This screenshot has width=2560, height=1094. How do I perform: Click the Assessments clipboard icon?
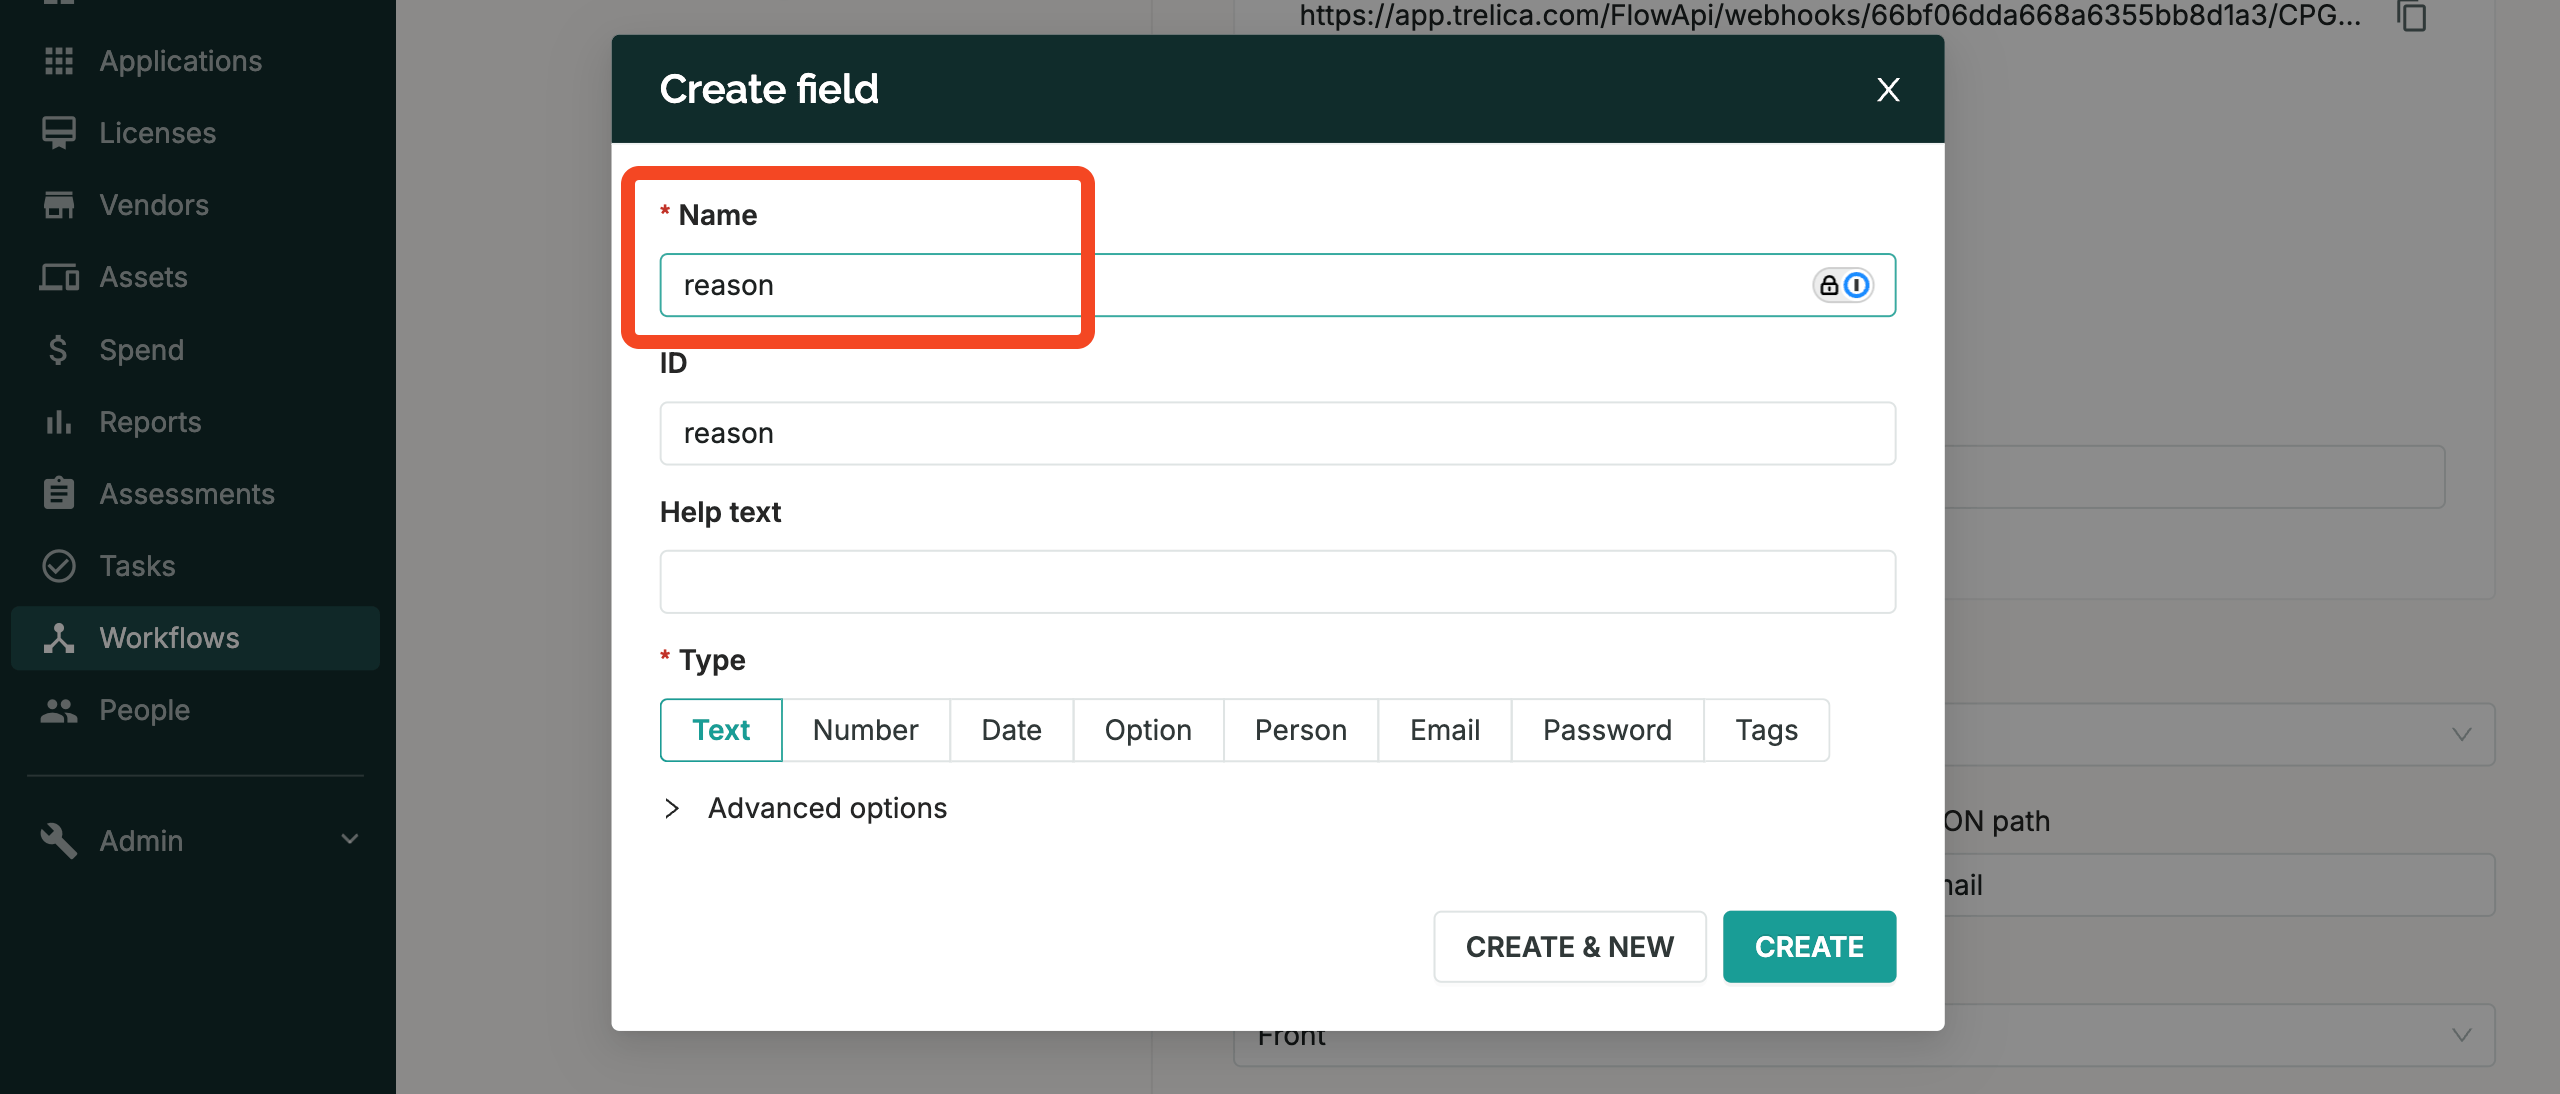[59, 494]
